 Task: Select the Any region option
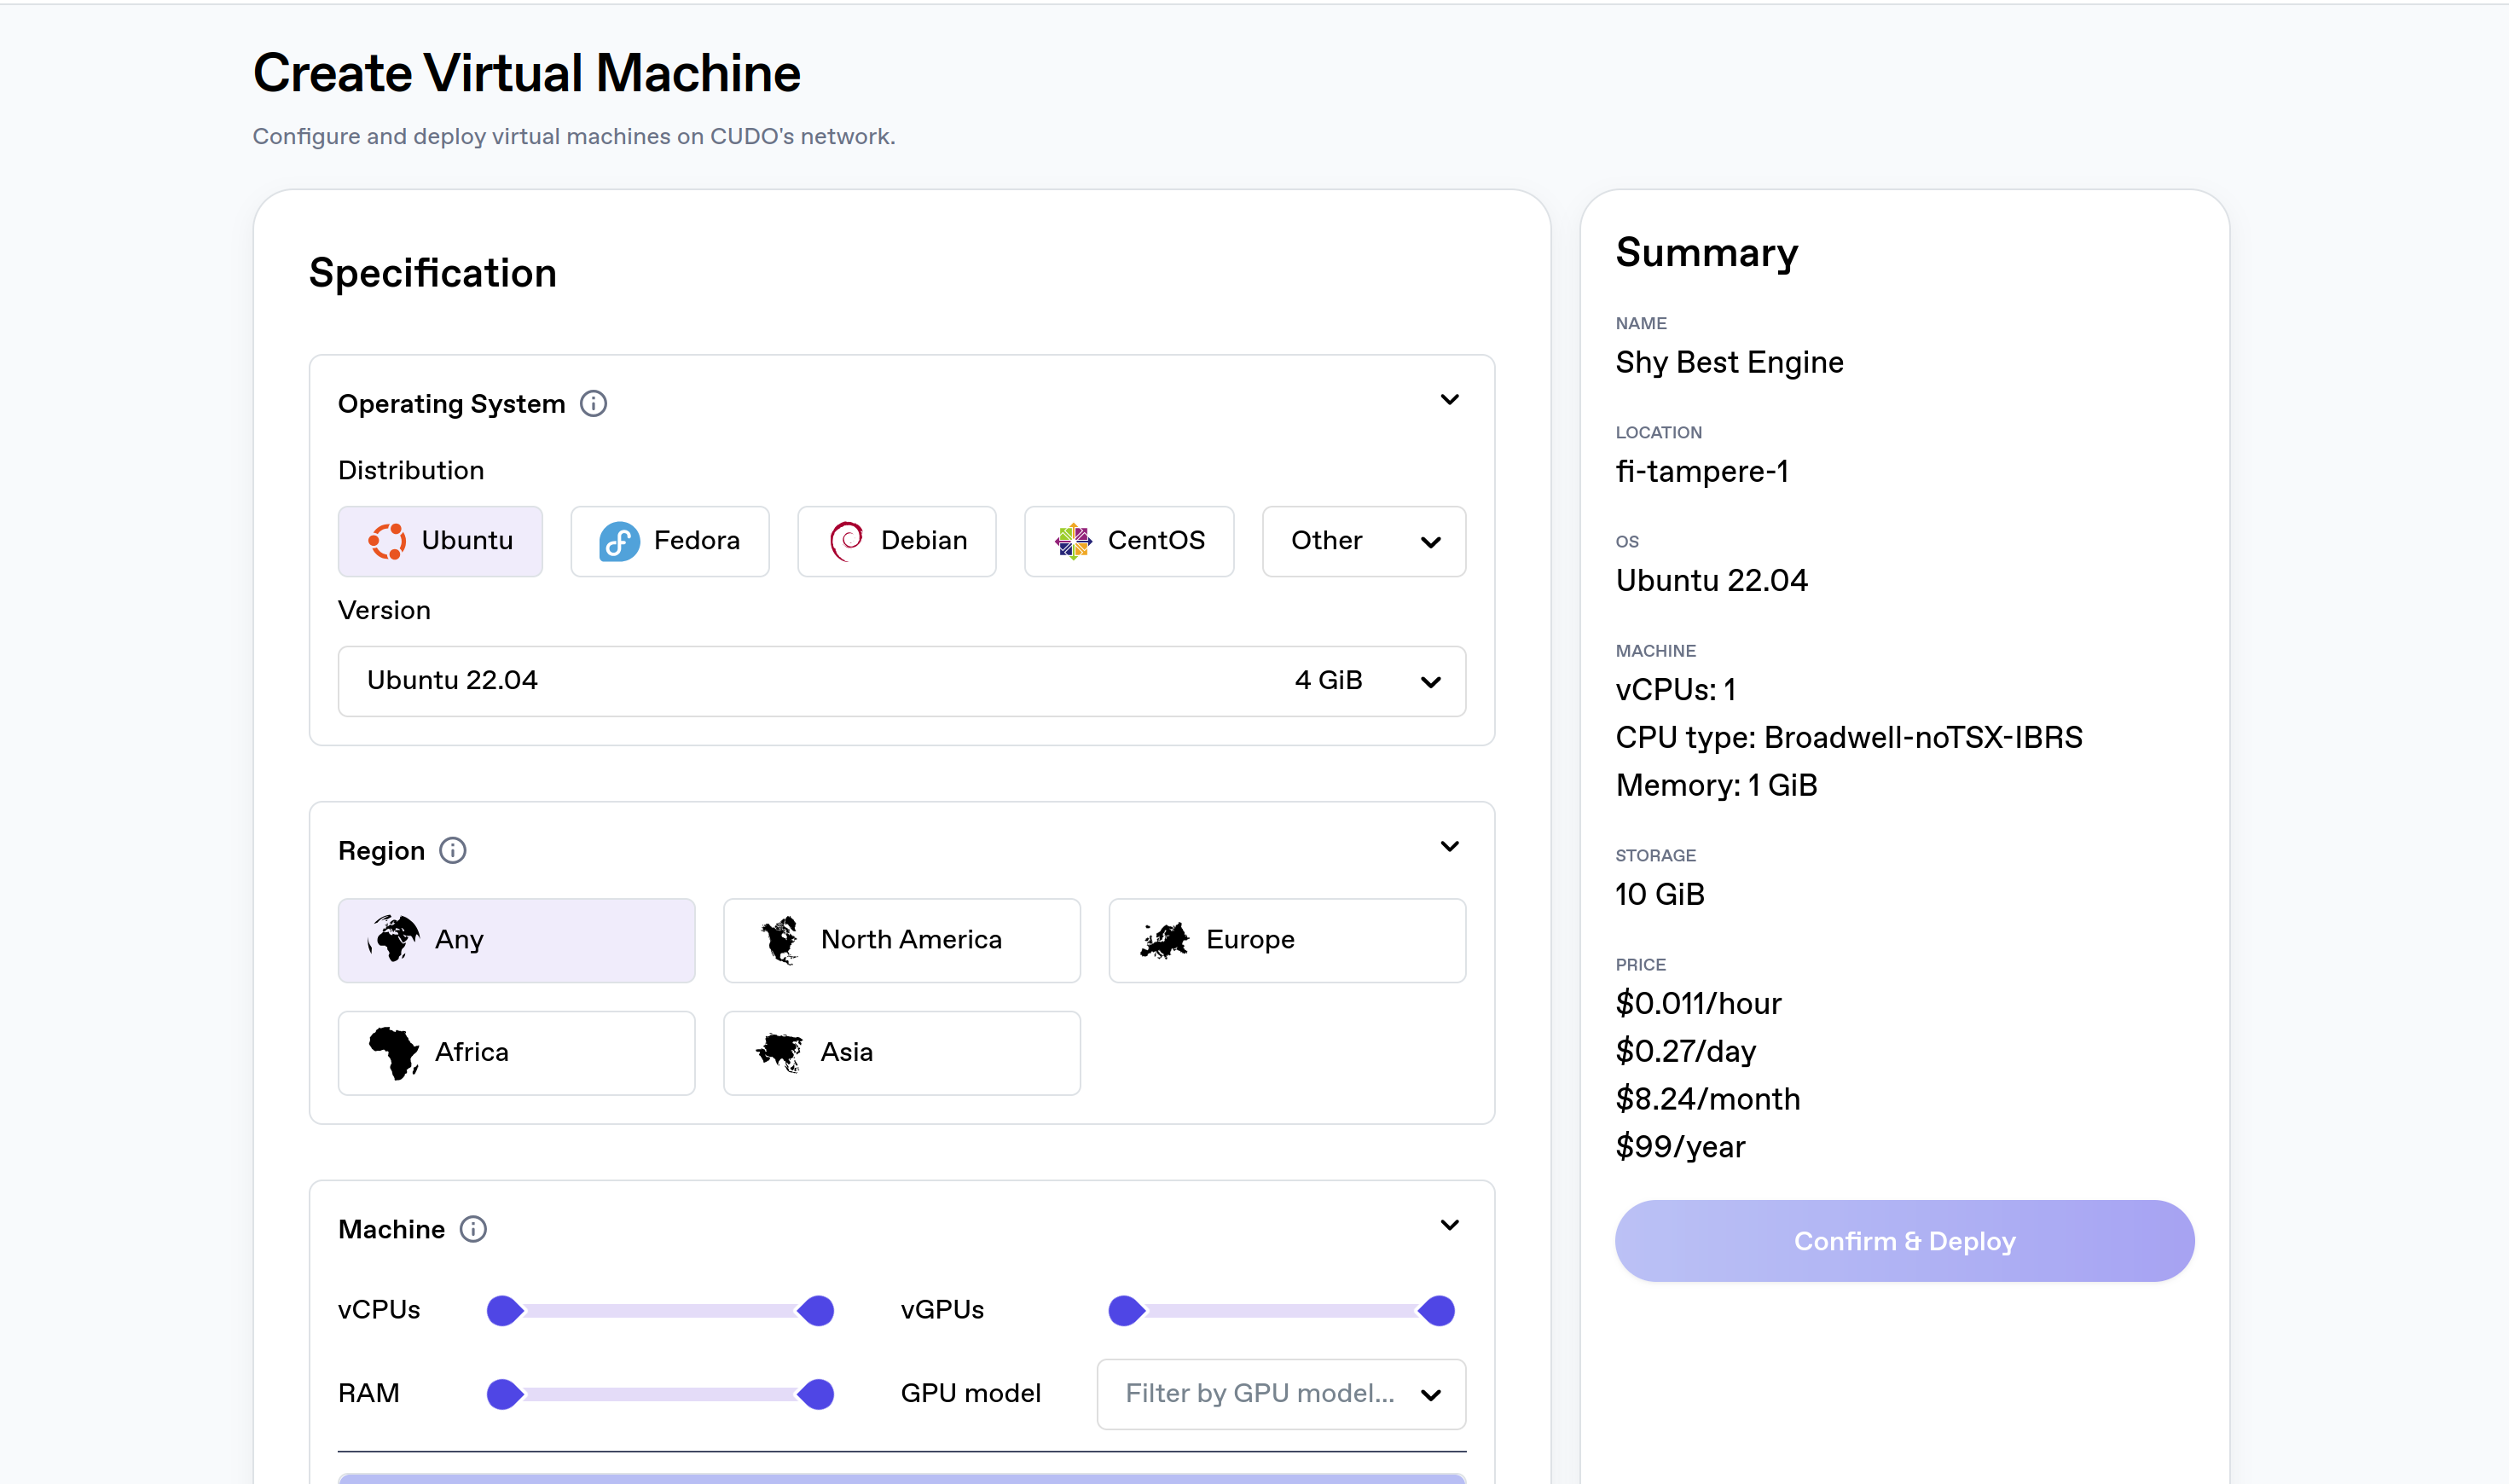[516, 939]
